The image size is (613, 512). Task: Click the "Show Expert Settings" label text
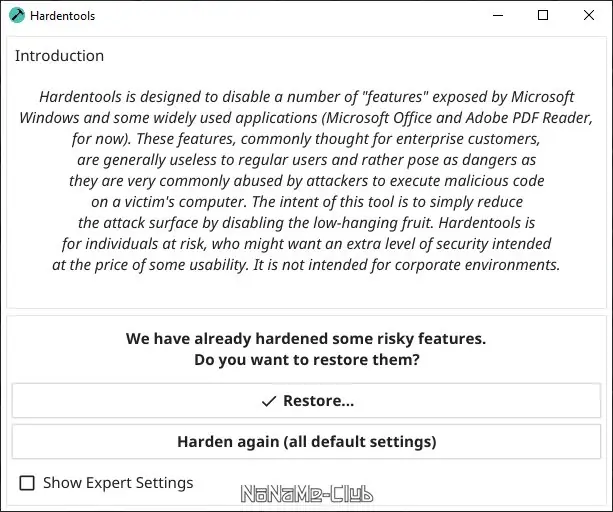[x=118, y=483]
